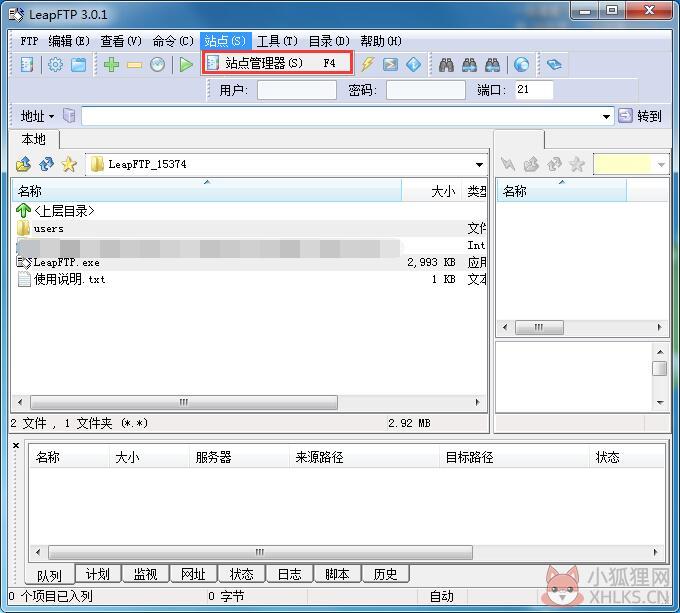Click the blue folder window toolbar icon
Screen dimensions: 680x613
(x=78, y=65)
